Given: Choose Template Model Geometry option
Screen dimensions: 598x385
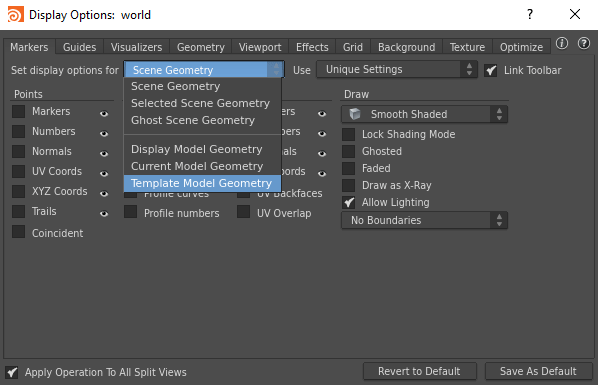Looking at the screenshot, I should 203,183.
